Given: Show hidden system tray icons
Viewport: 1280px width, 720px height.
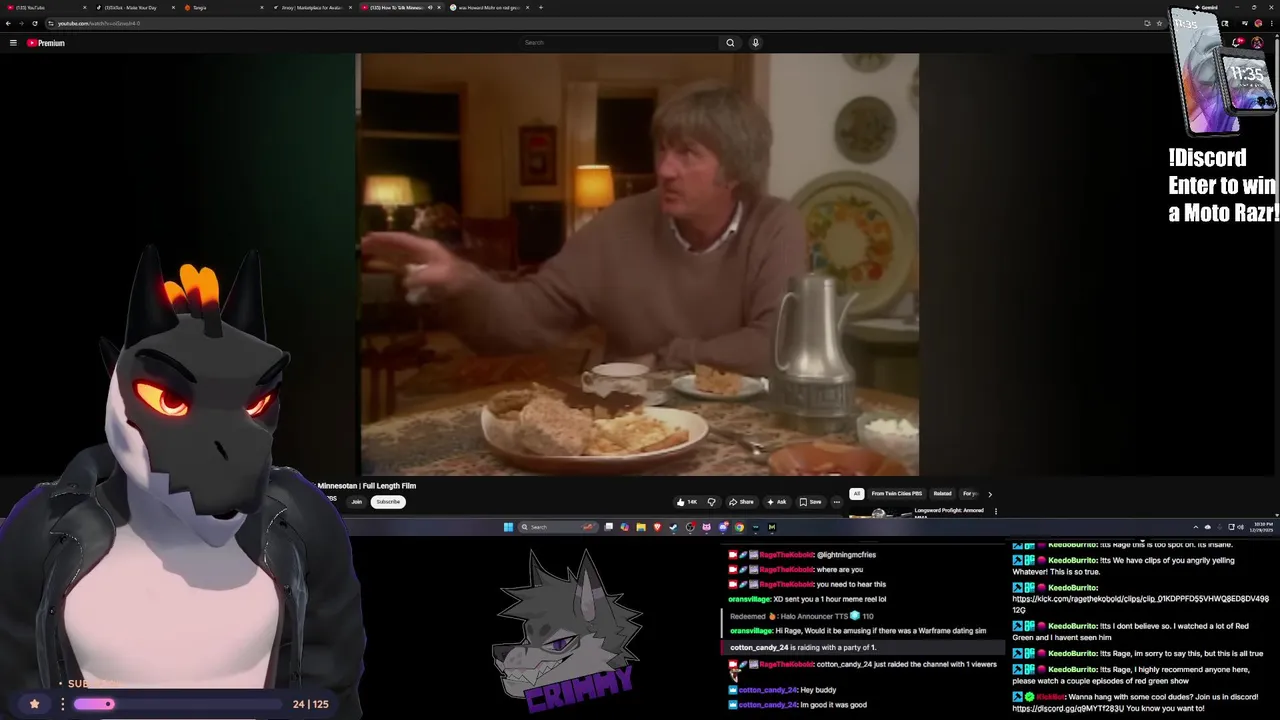Looking at the screenshot, I should [1196, 527].
